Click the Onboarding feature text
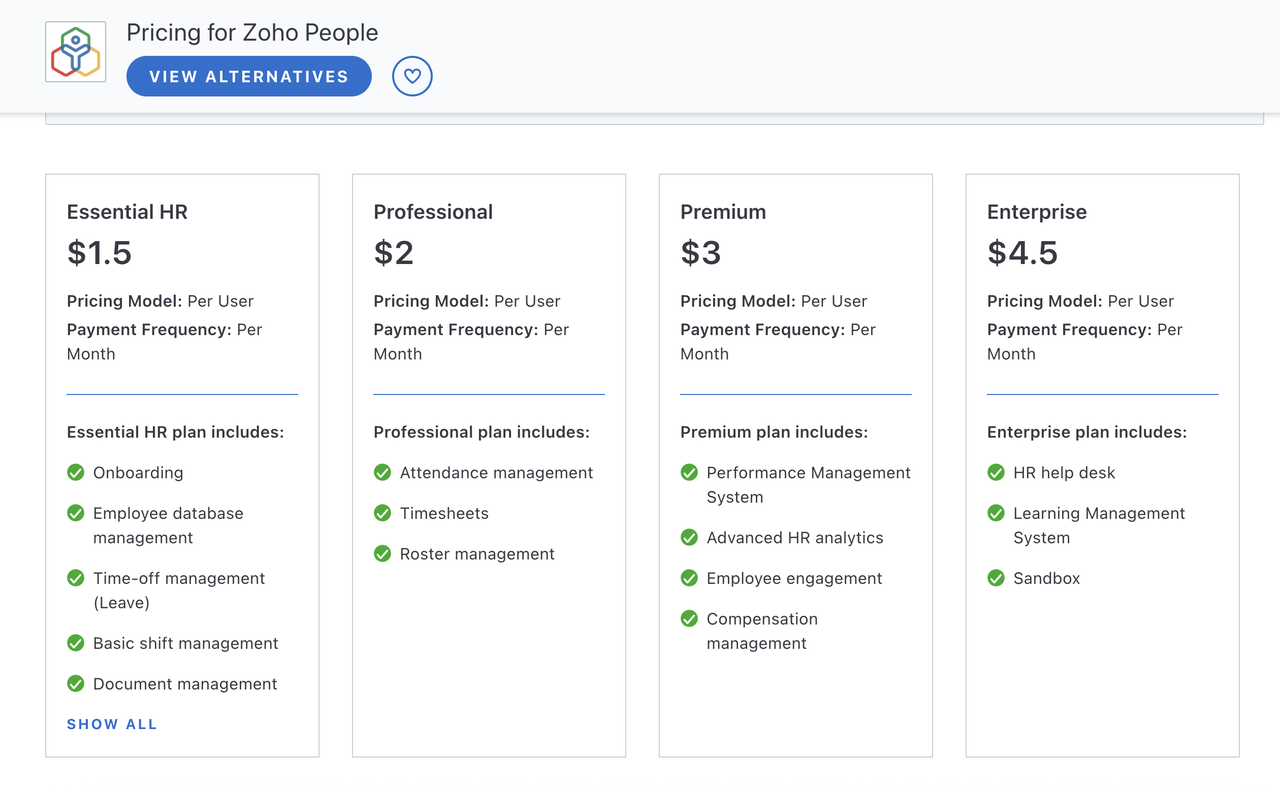The image size is (1280, 789). (x=138, y=473)
